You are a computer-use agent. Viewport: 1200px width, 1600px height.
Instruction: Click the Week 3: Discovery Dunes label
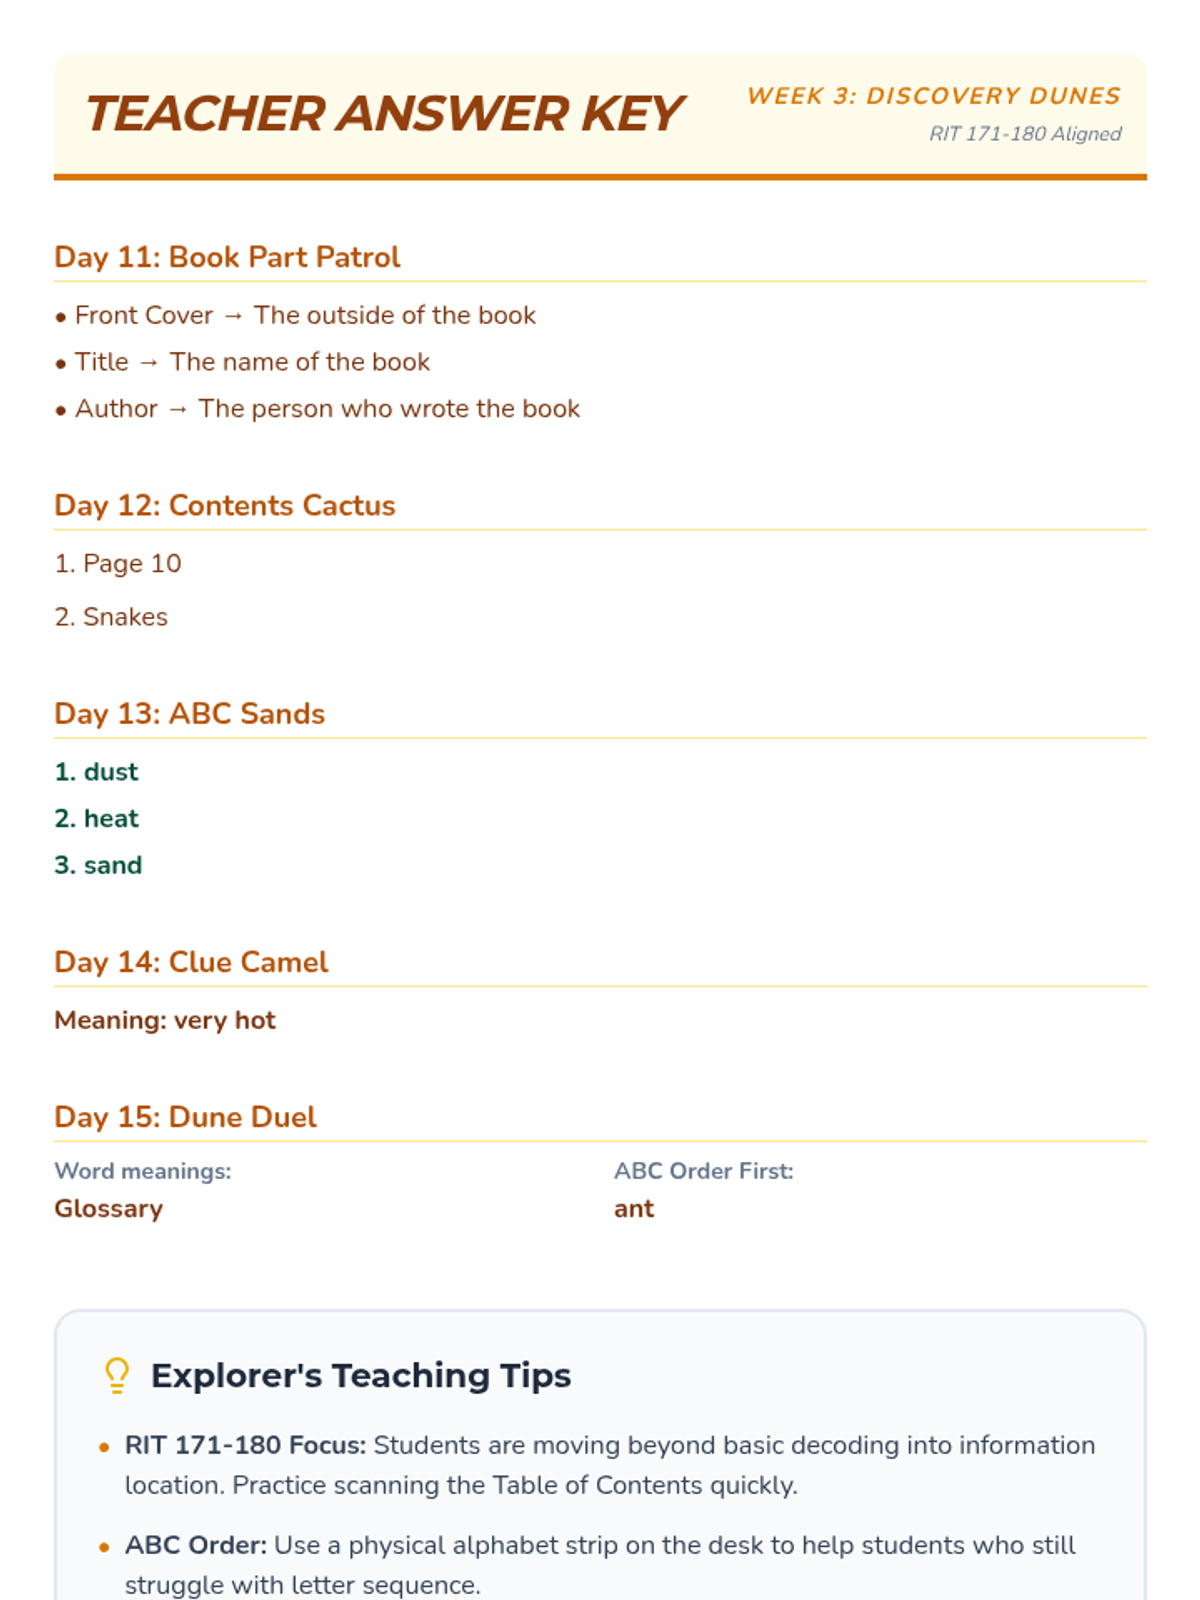(x=933, y=96)
